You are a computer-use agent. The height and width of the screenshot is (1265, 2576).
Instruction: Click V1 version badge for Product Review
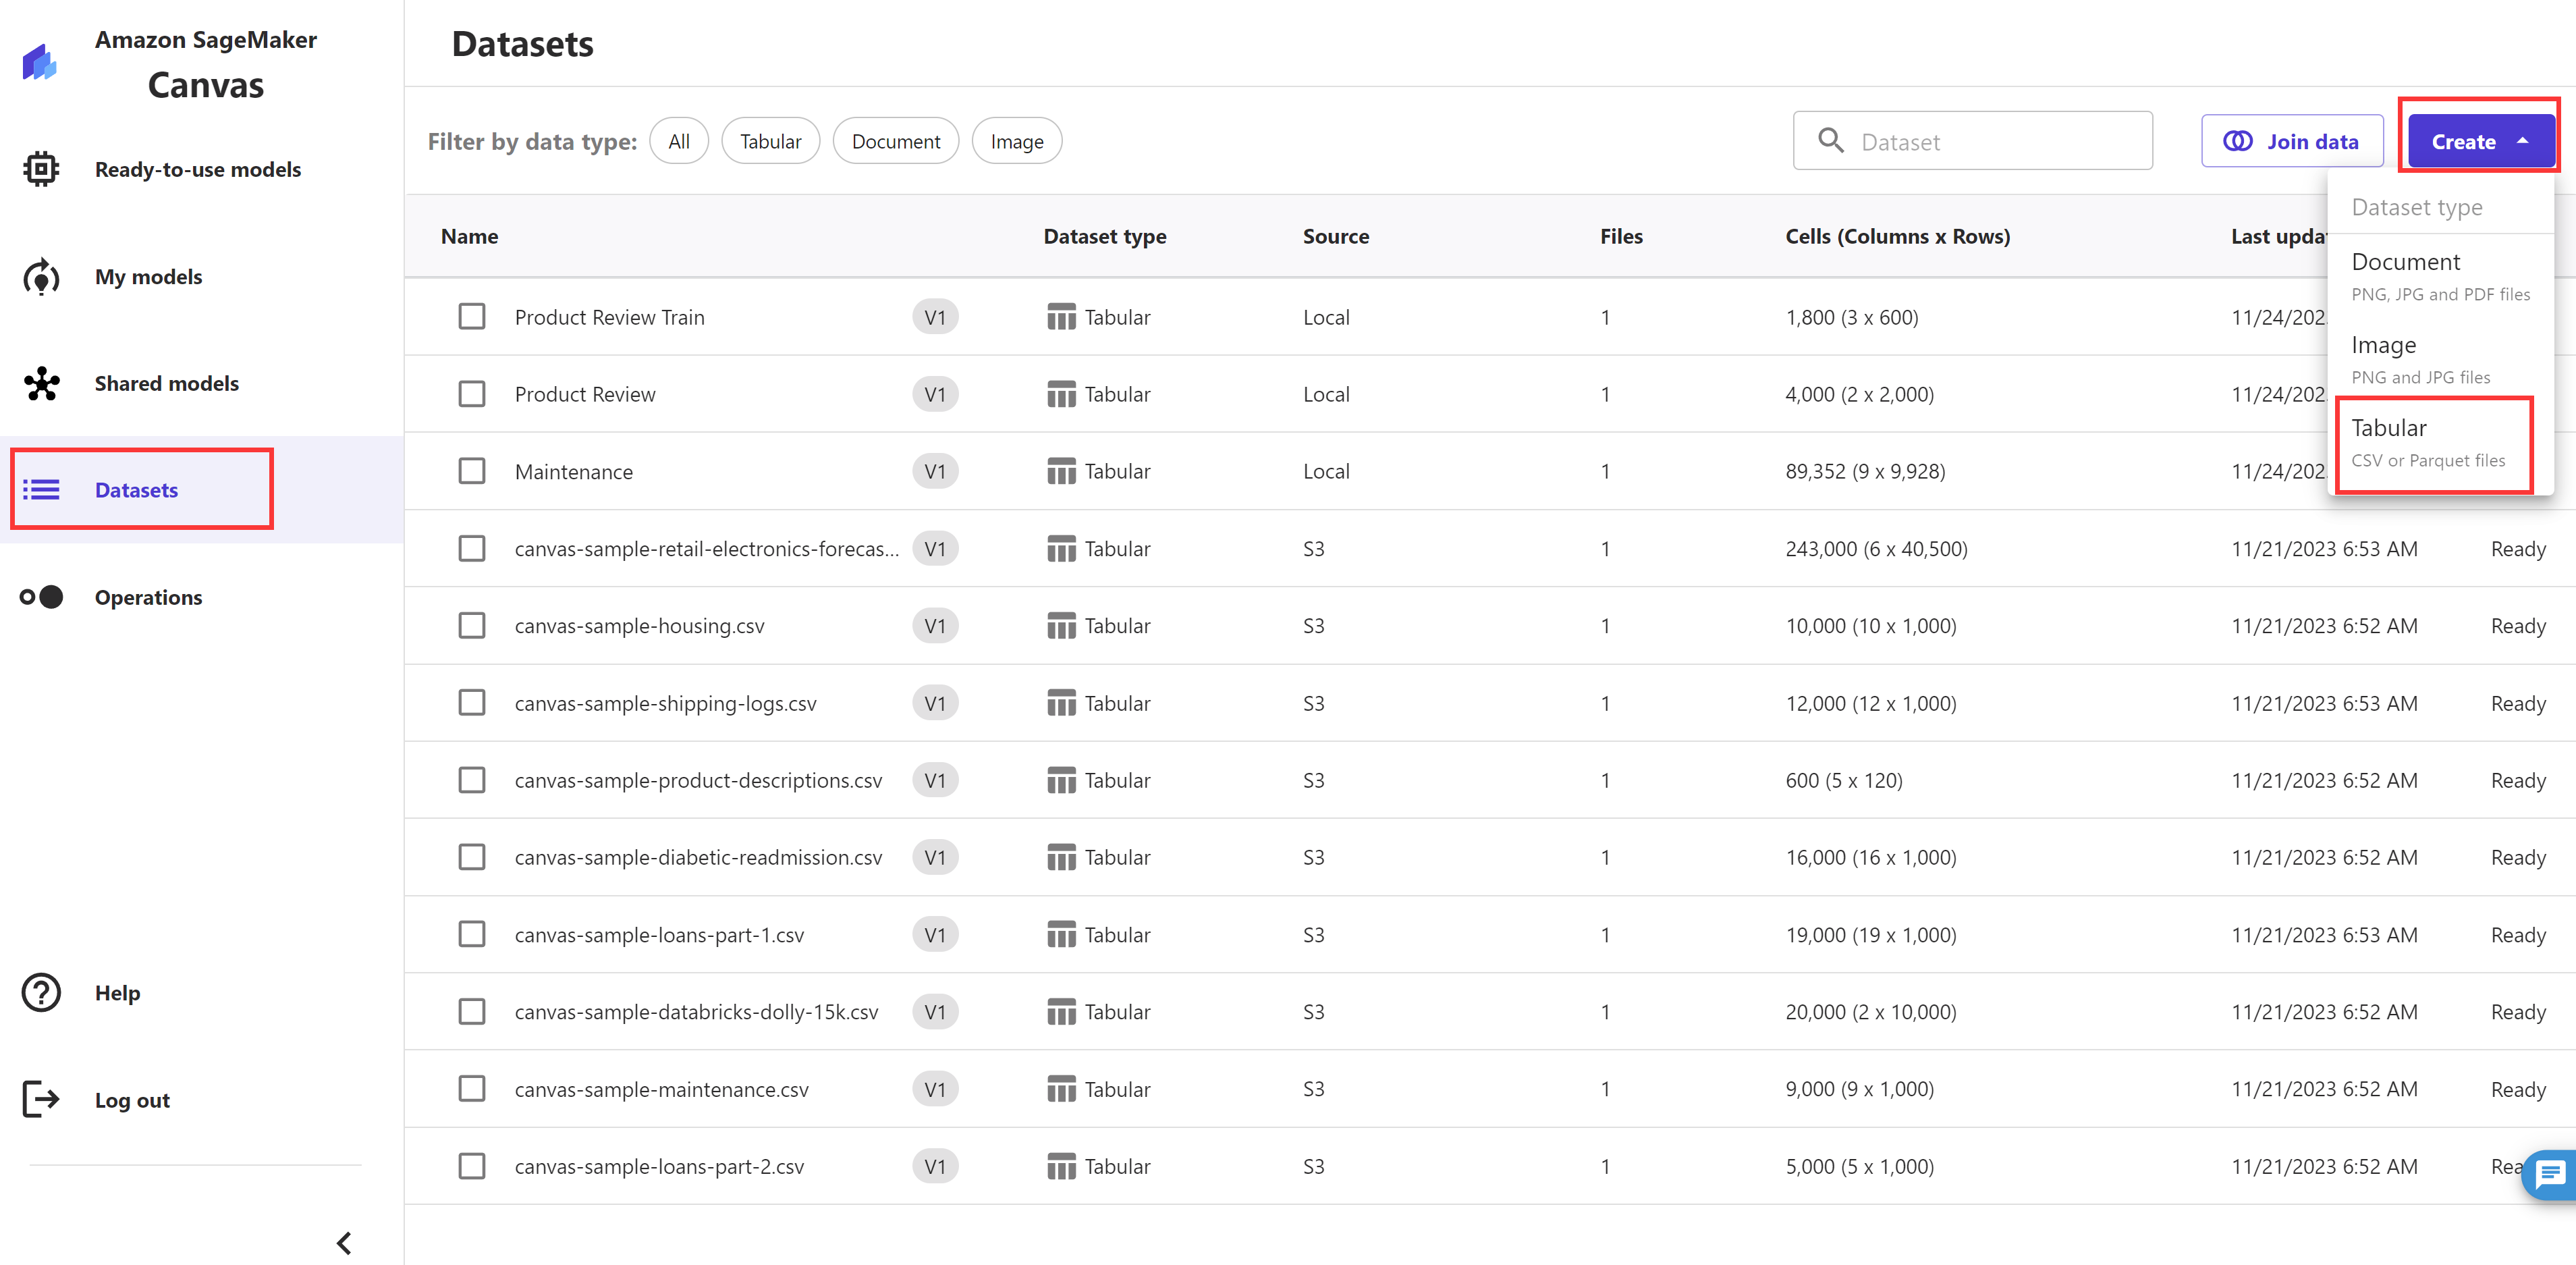(x=935, y=394)
